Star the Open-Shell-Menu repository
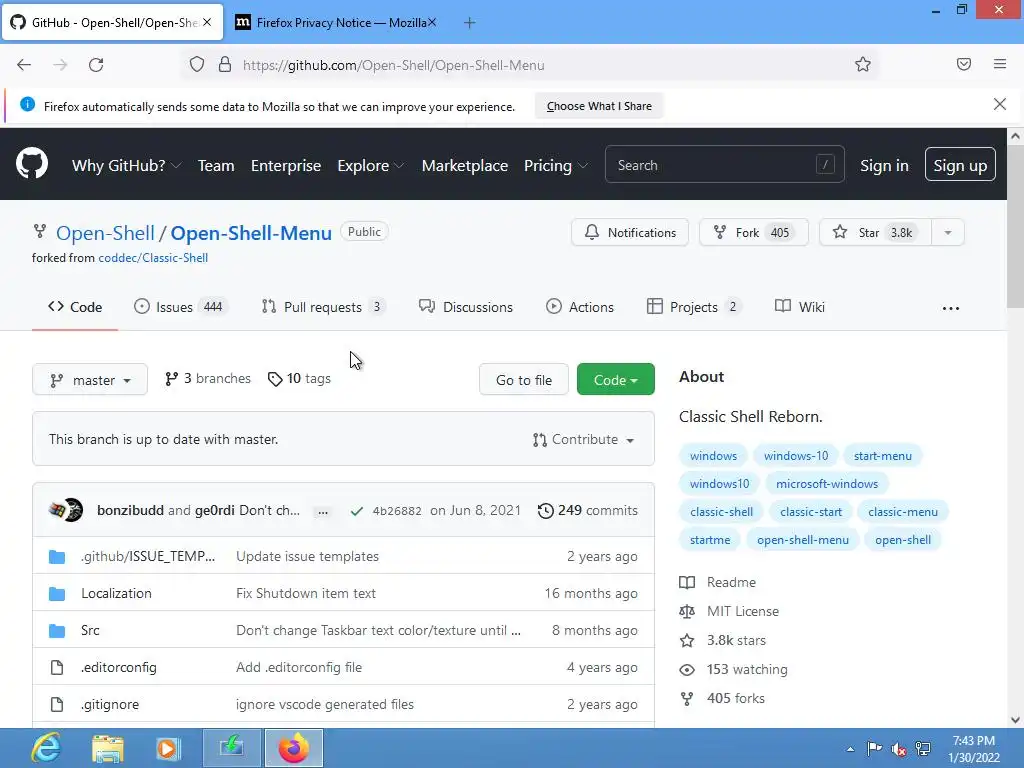This screenshot has height=768, width=1024. coord(875,232)
